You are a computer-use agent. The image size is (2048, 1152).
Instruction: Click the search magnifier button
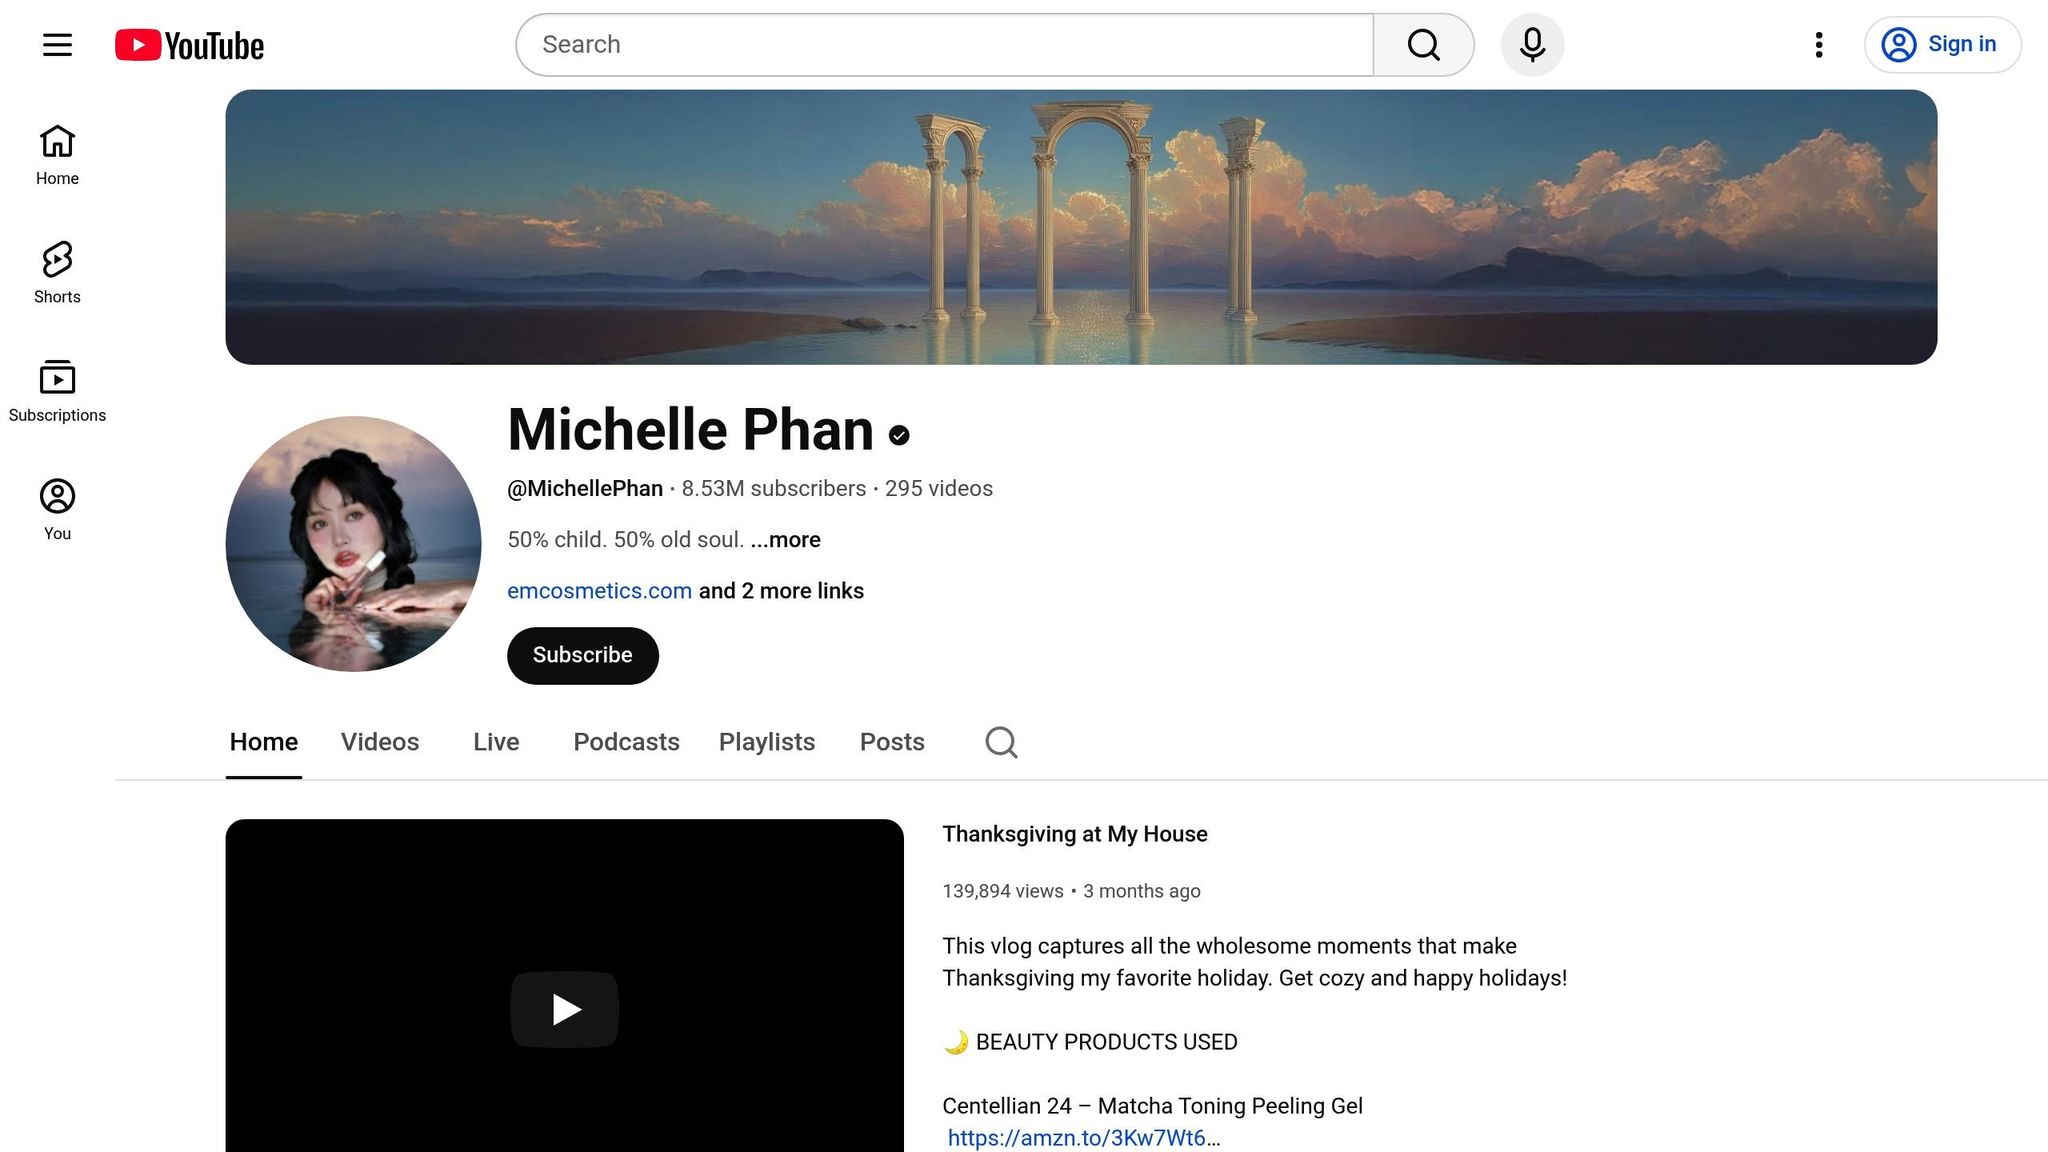tap(1424, 44)
